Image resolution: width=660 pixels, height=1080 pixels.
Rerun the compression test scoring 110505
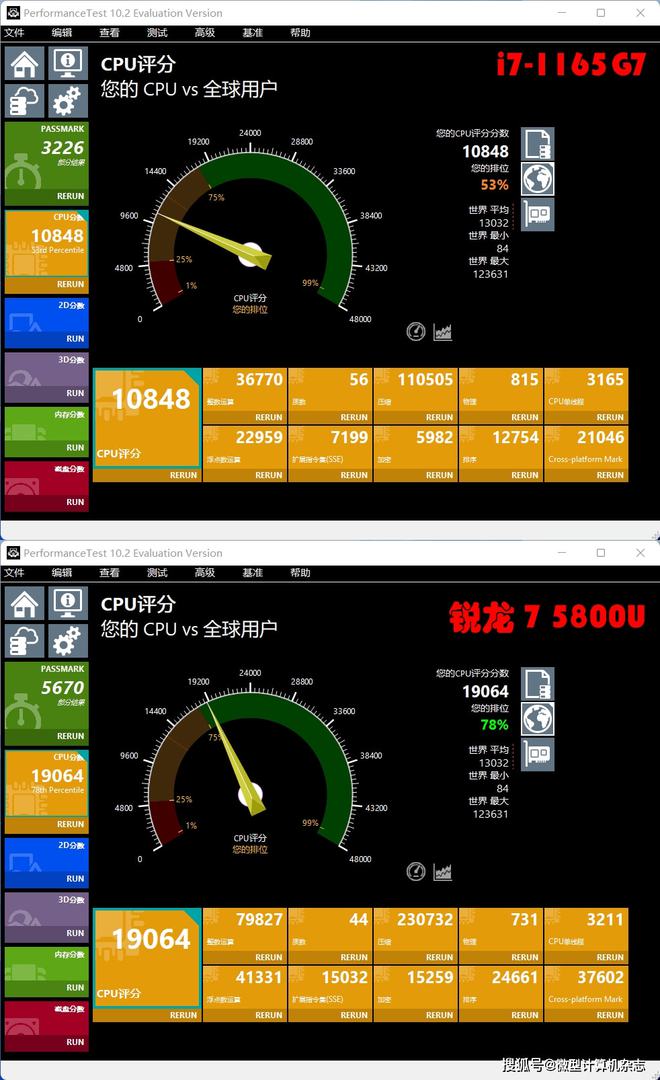pyautogui.click(x=440, y=417)
